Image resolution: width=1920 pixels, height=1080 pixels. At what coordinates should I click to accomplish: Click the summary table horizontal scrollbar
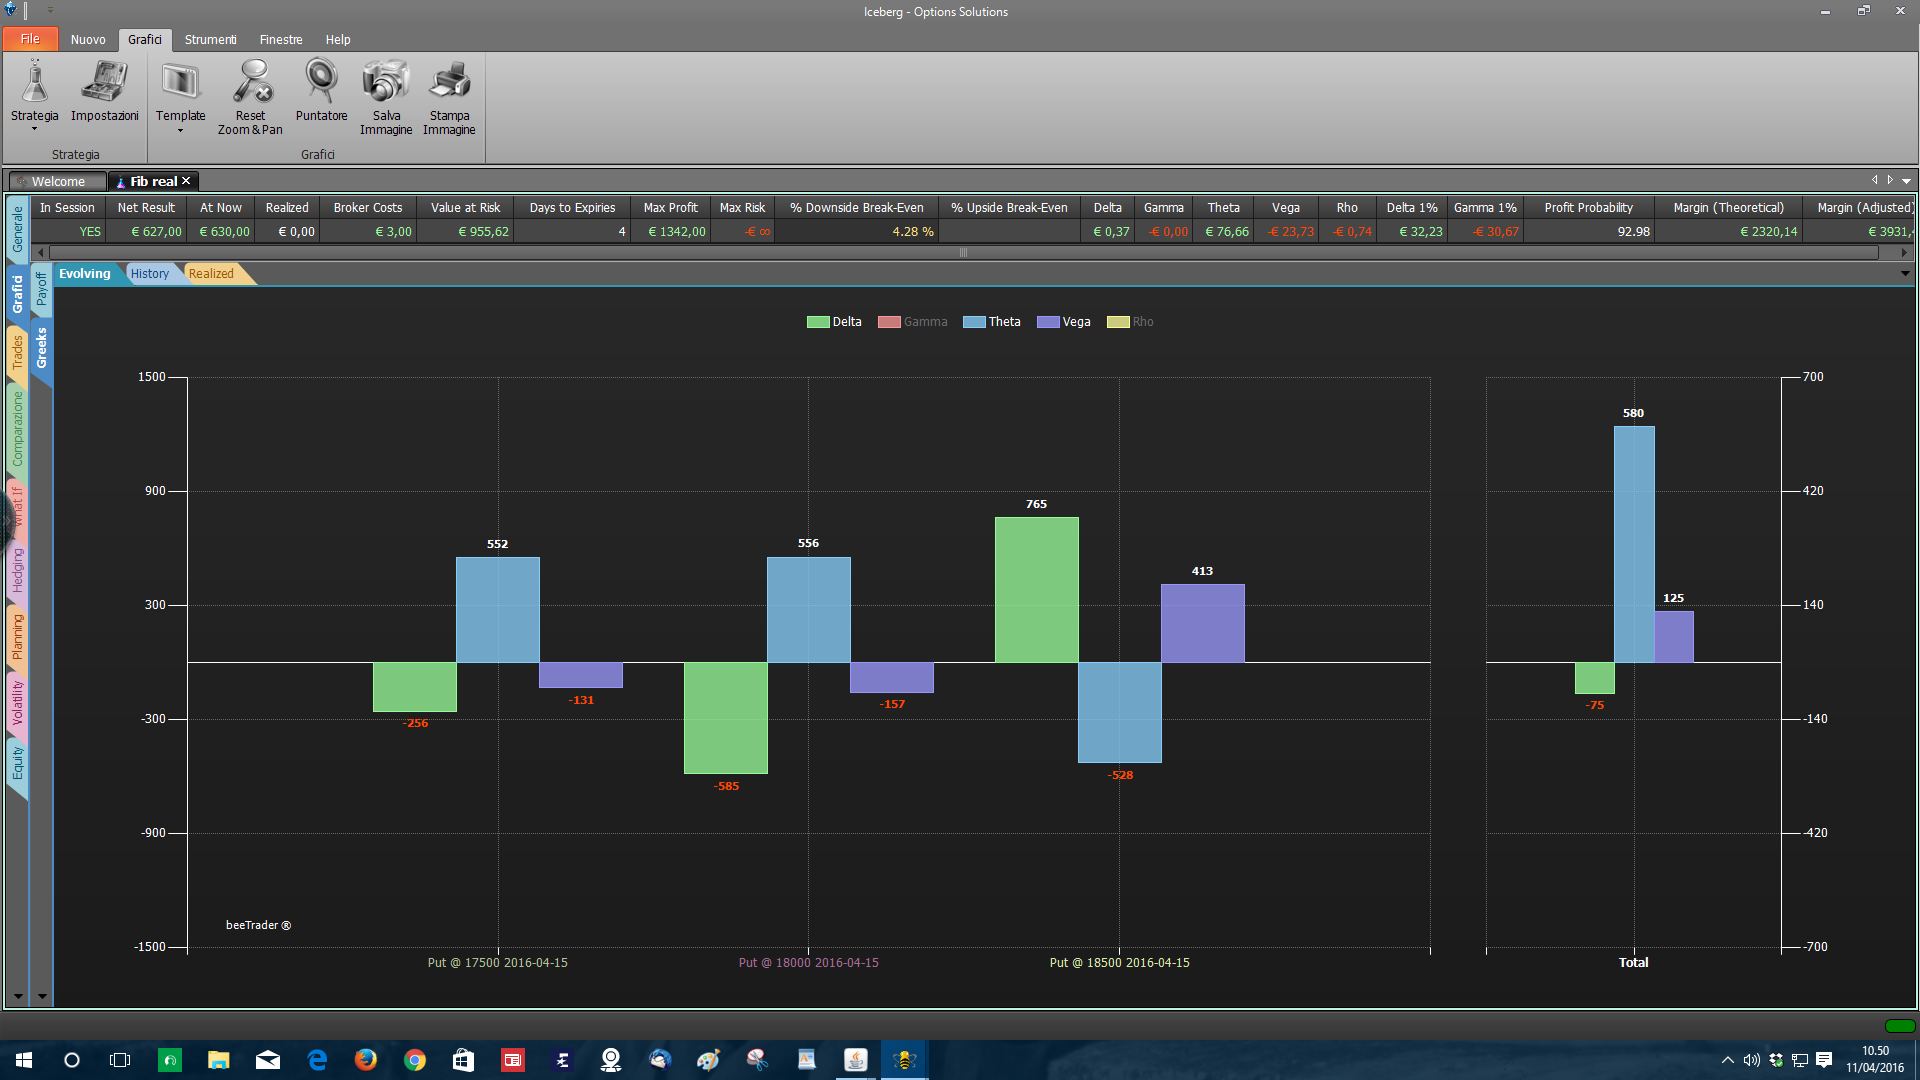(x=963, y=253)
